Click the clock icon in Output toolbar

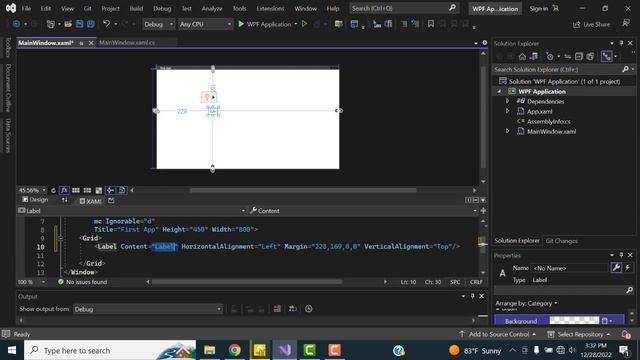coord(309,309)
